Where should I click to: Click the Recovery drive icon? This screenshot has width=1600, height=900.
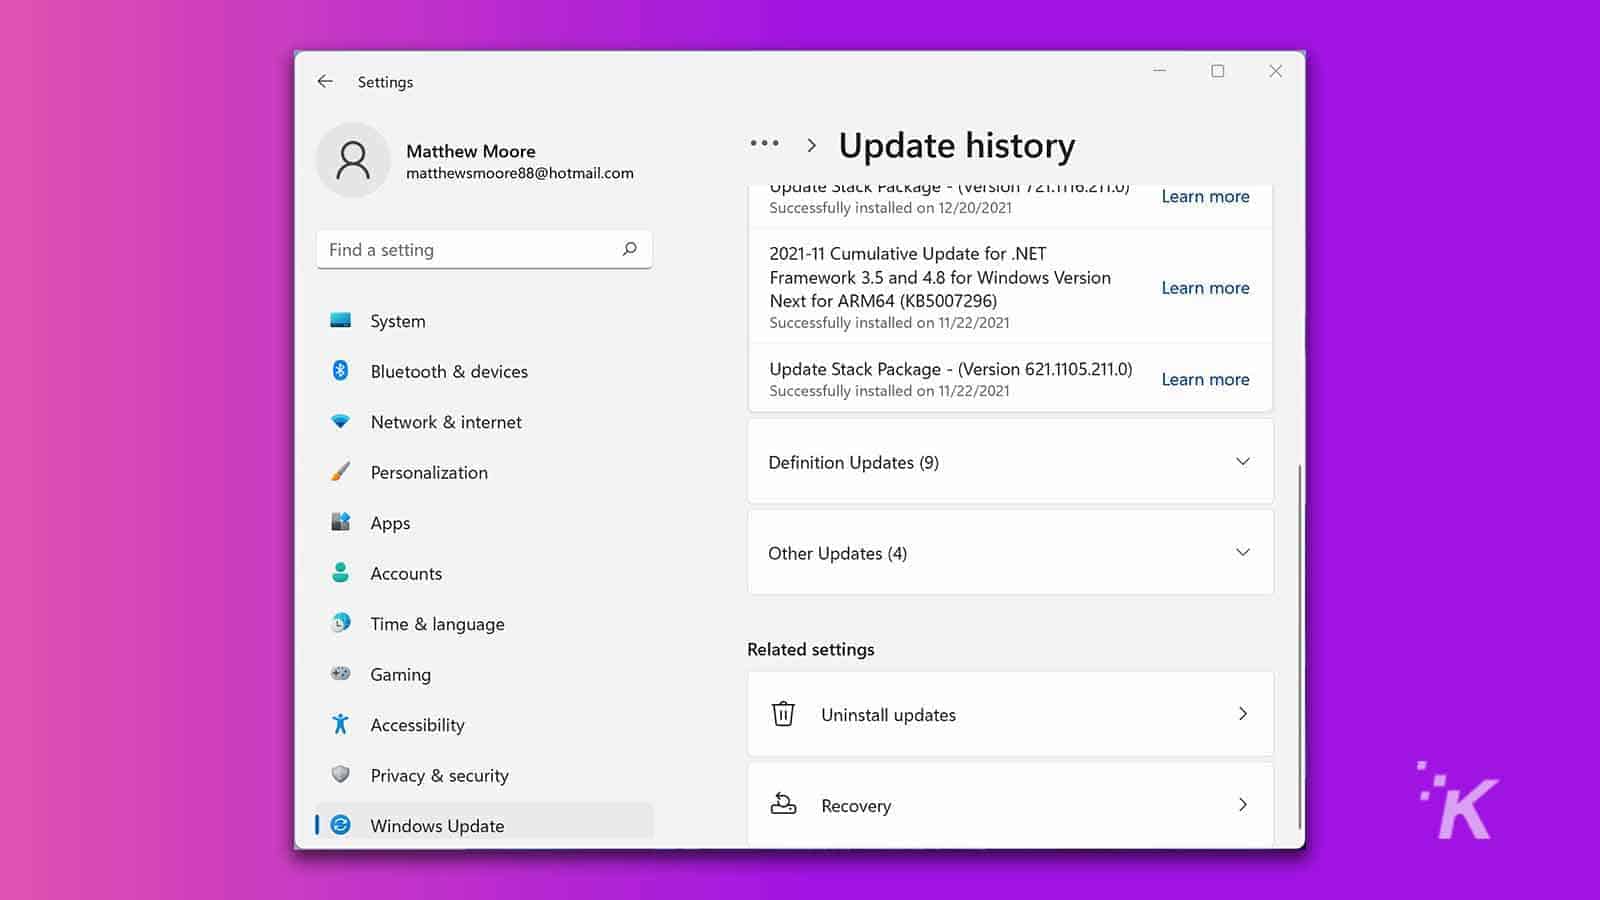tap(783, 805)
